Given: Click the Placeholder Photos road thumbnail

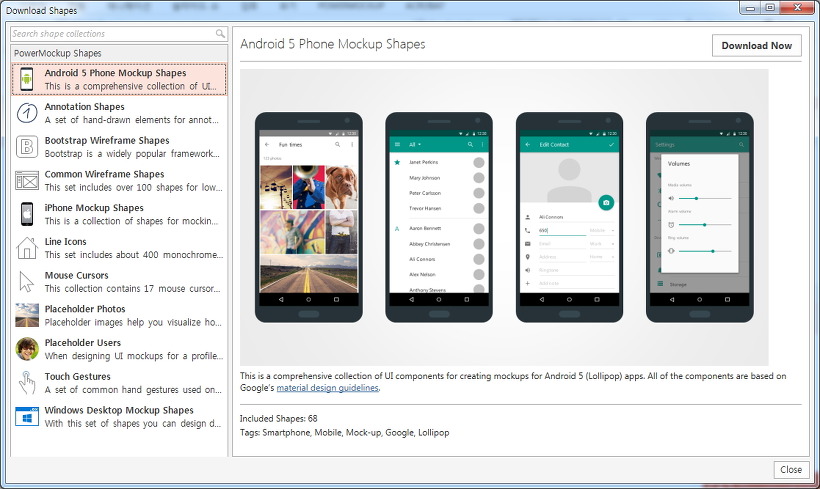Looking at the screenshot, I should [27, 315].
